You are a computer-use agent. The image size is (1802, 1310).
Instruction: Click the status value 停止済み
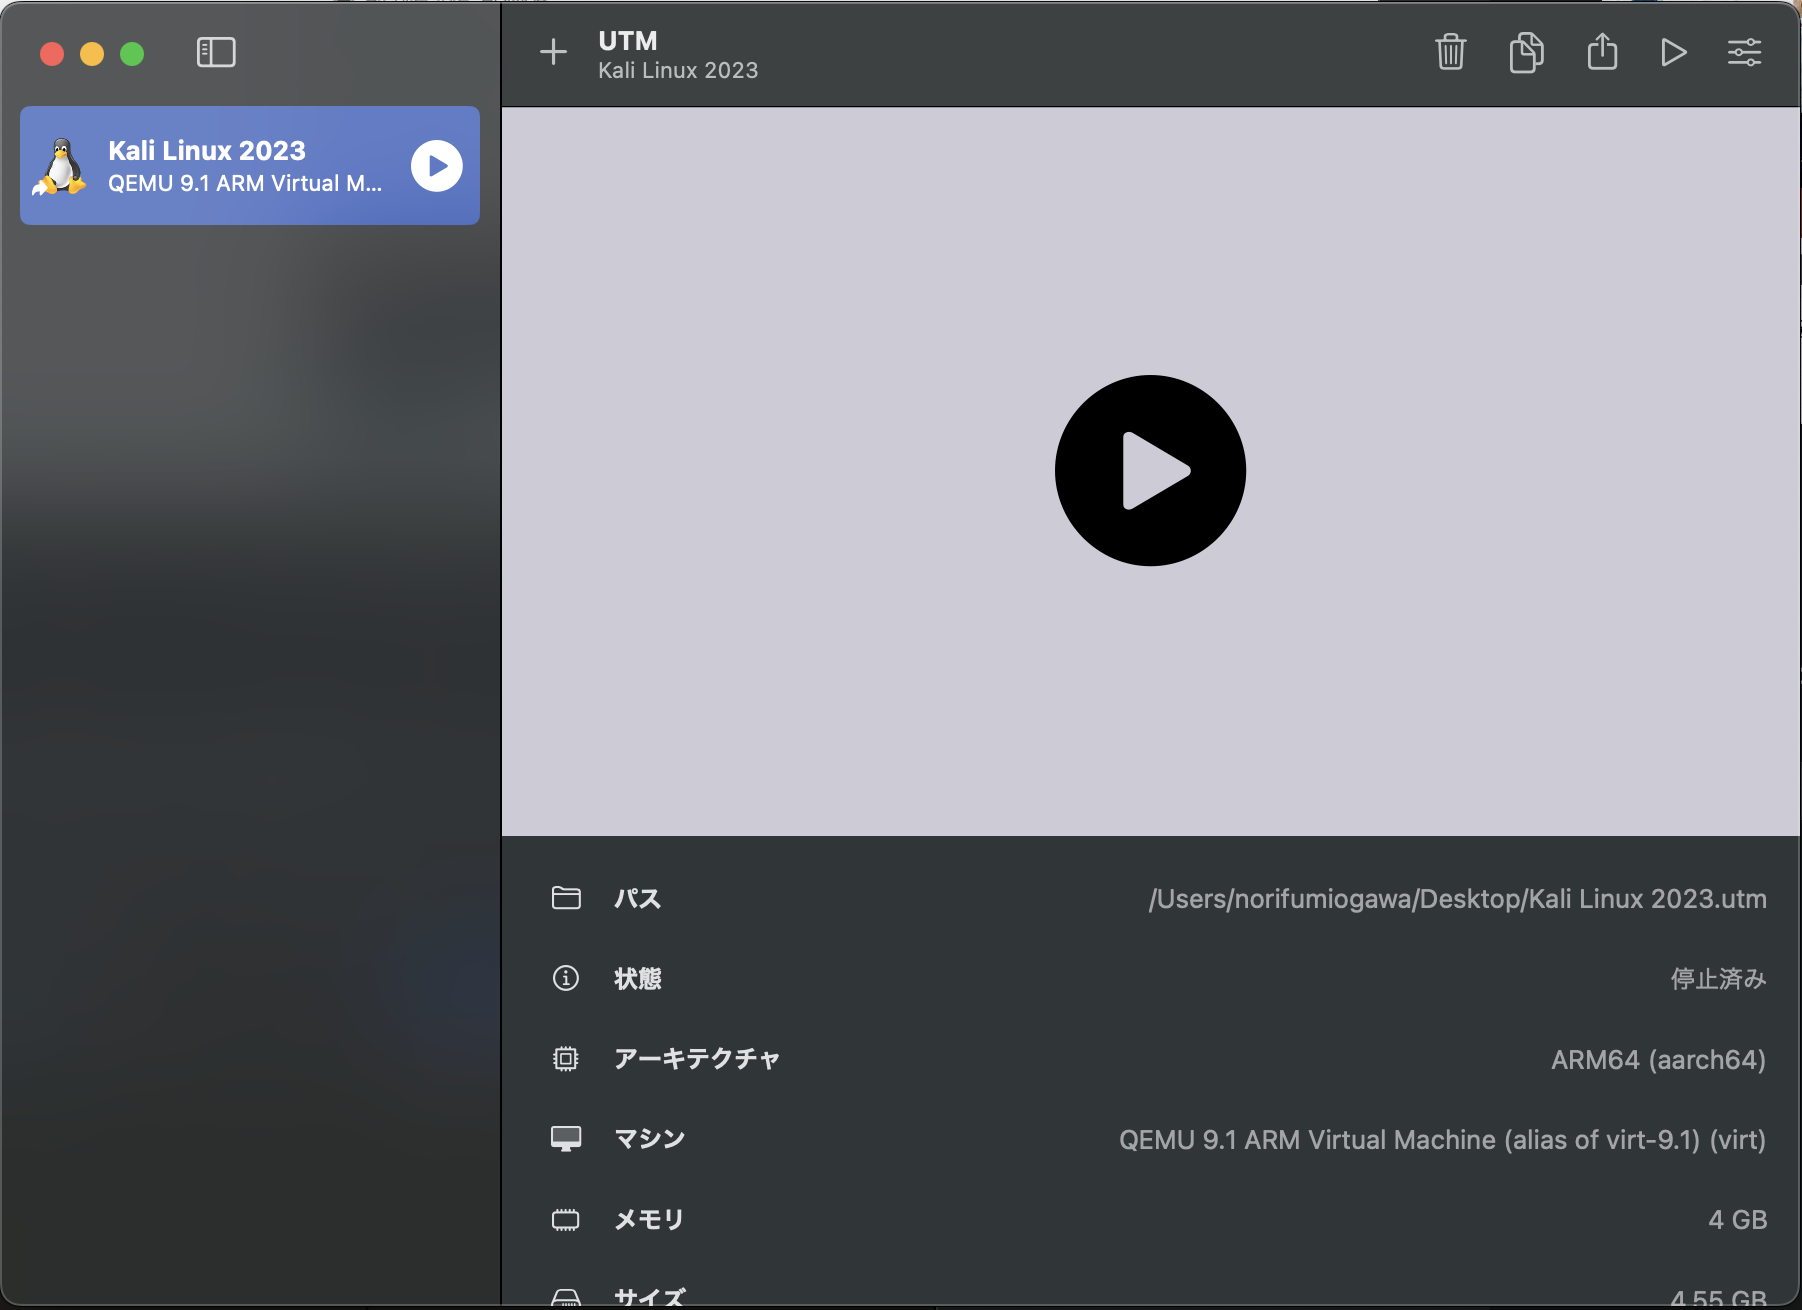click(1718, 979)
